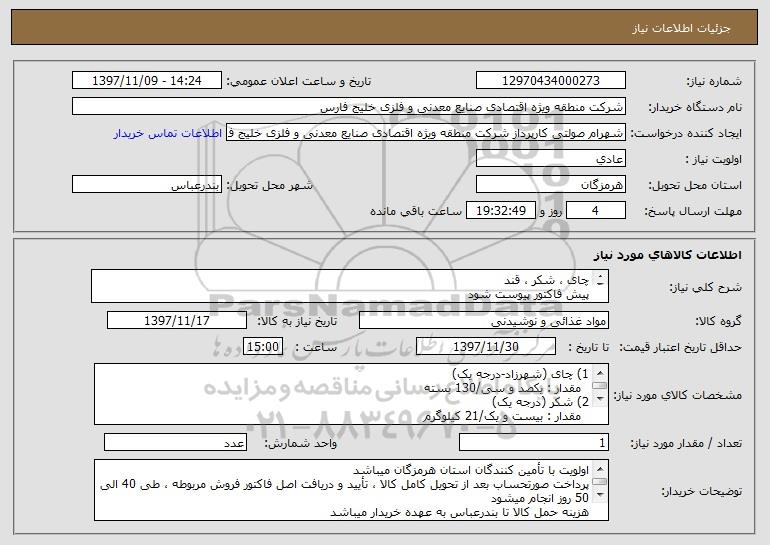The image size is (770, 545).
Task: Click text پیش فاکتور پیوست شود
Action: point(528,295)
